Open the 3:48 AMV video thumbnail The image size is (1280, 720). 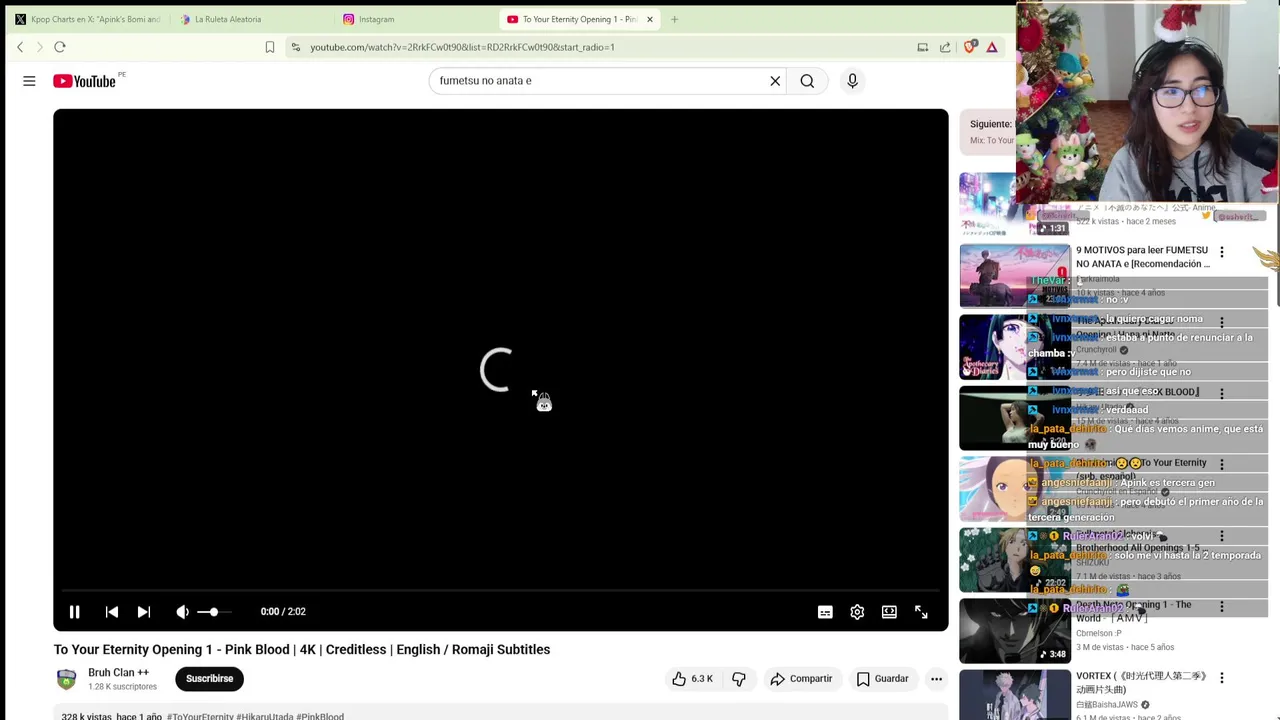pyautogui.click(x=1015, y=631)
